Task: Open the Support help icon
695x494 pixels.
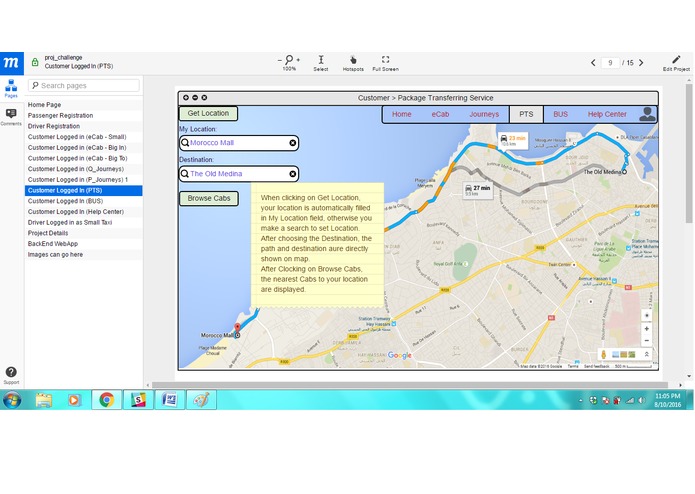Action: [x=11, y=375]
